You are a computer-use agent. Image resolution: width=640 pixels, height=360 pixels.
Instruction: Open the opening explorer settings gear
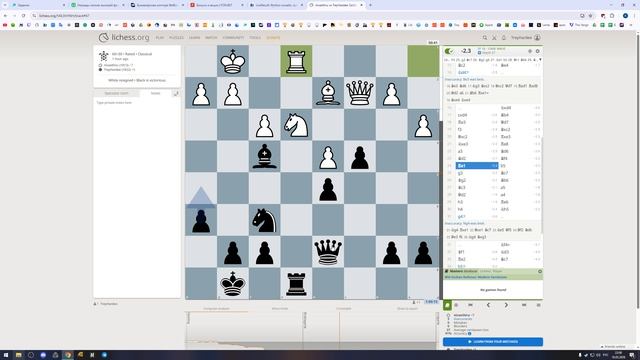[540, 271]
